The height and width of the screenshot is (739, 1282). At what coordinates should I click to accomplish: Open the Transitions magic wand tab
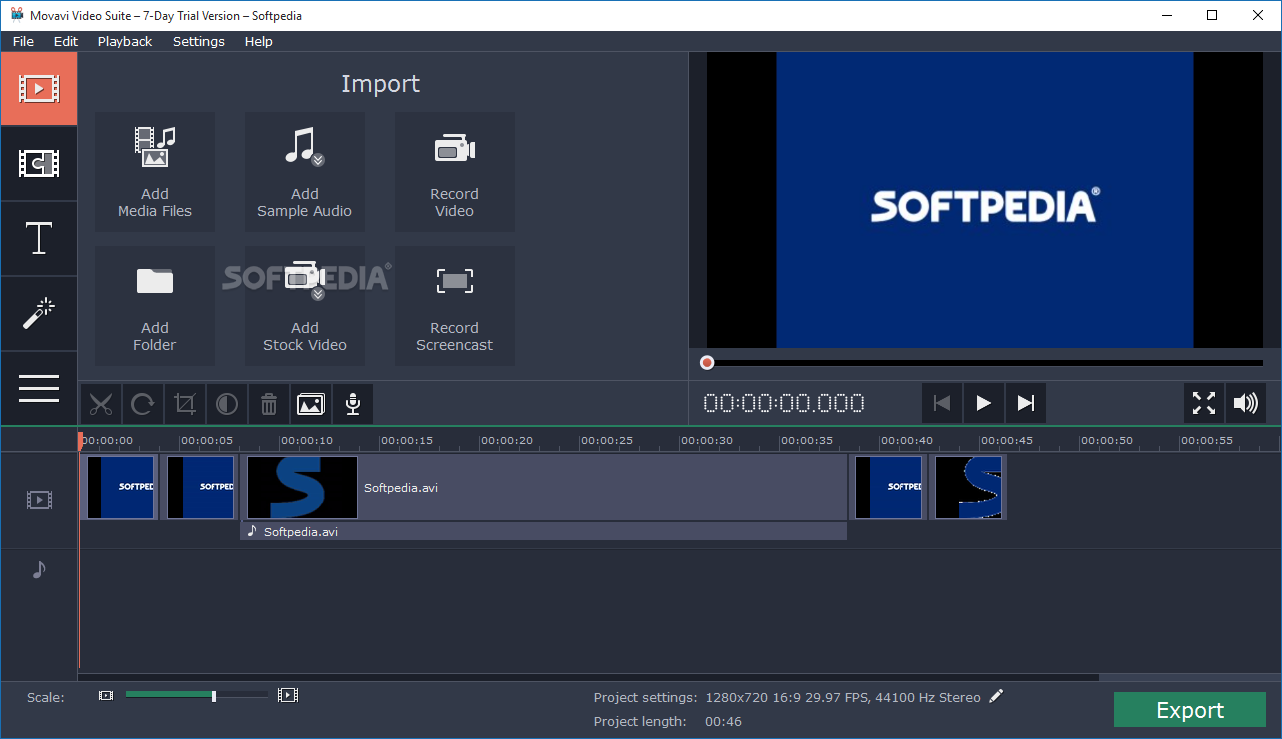click(x=39, y=313)
